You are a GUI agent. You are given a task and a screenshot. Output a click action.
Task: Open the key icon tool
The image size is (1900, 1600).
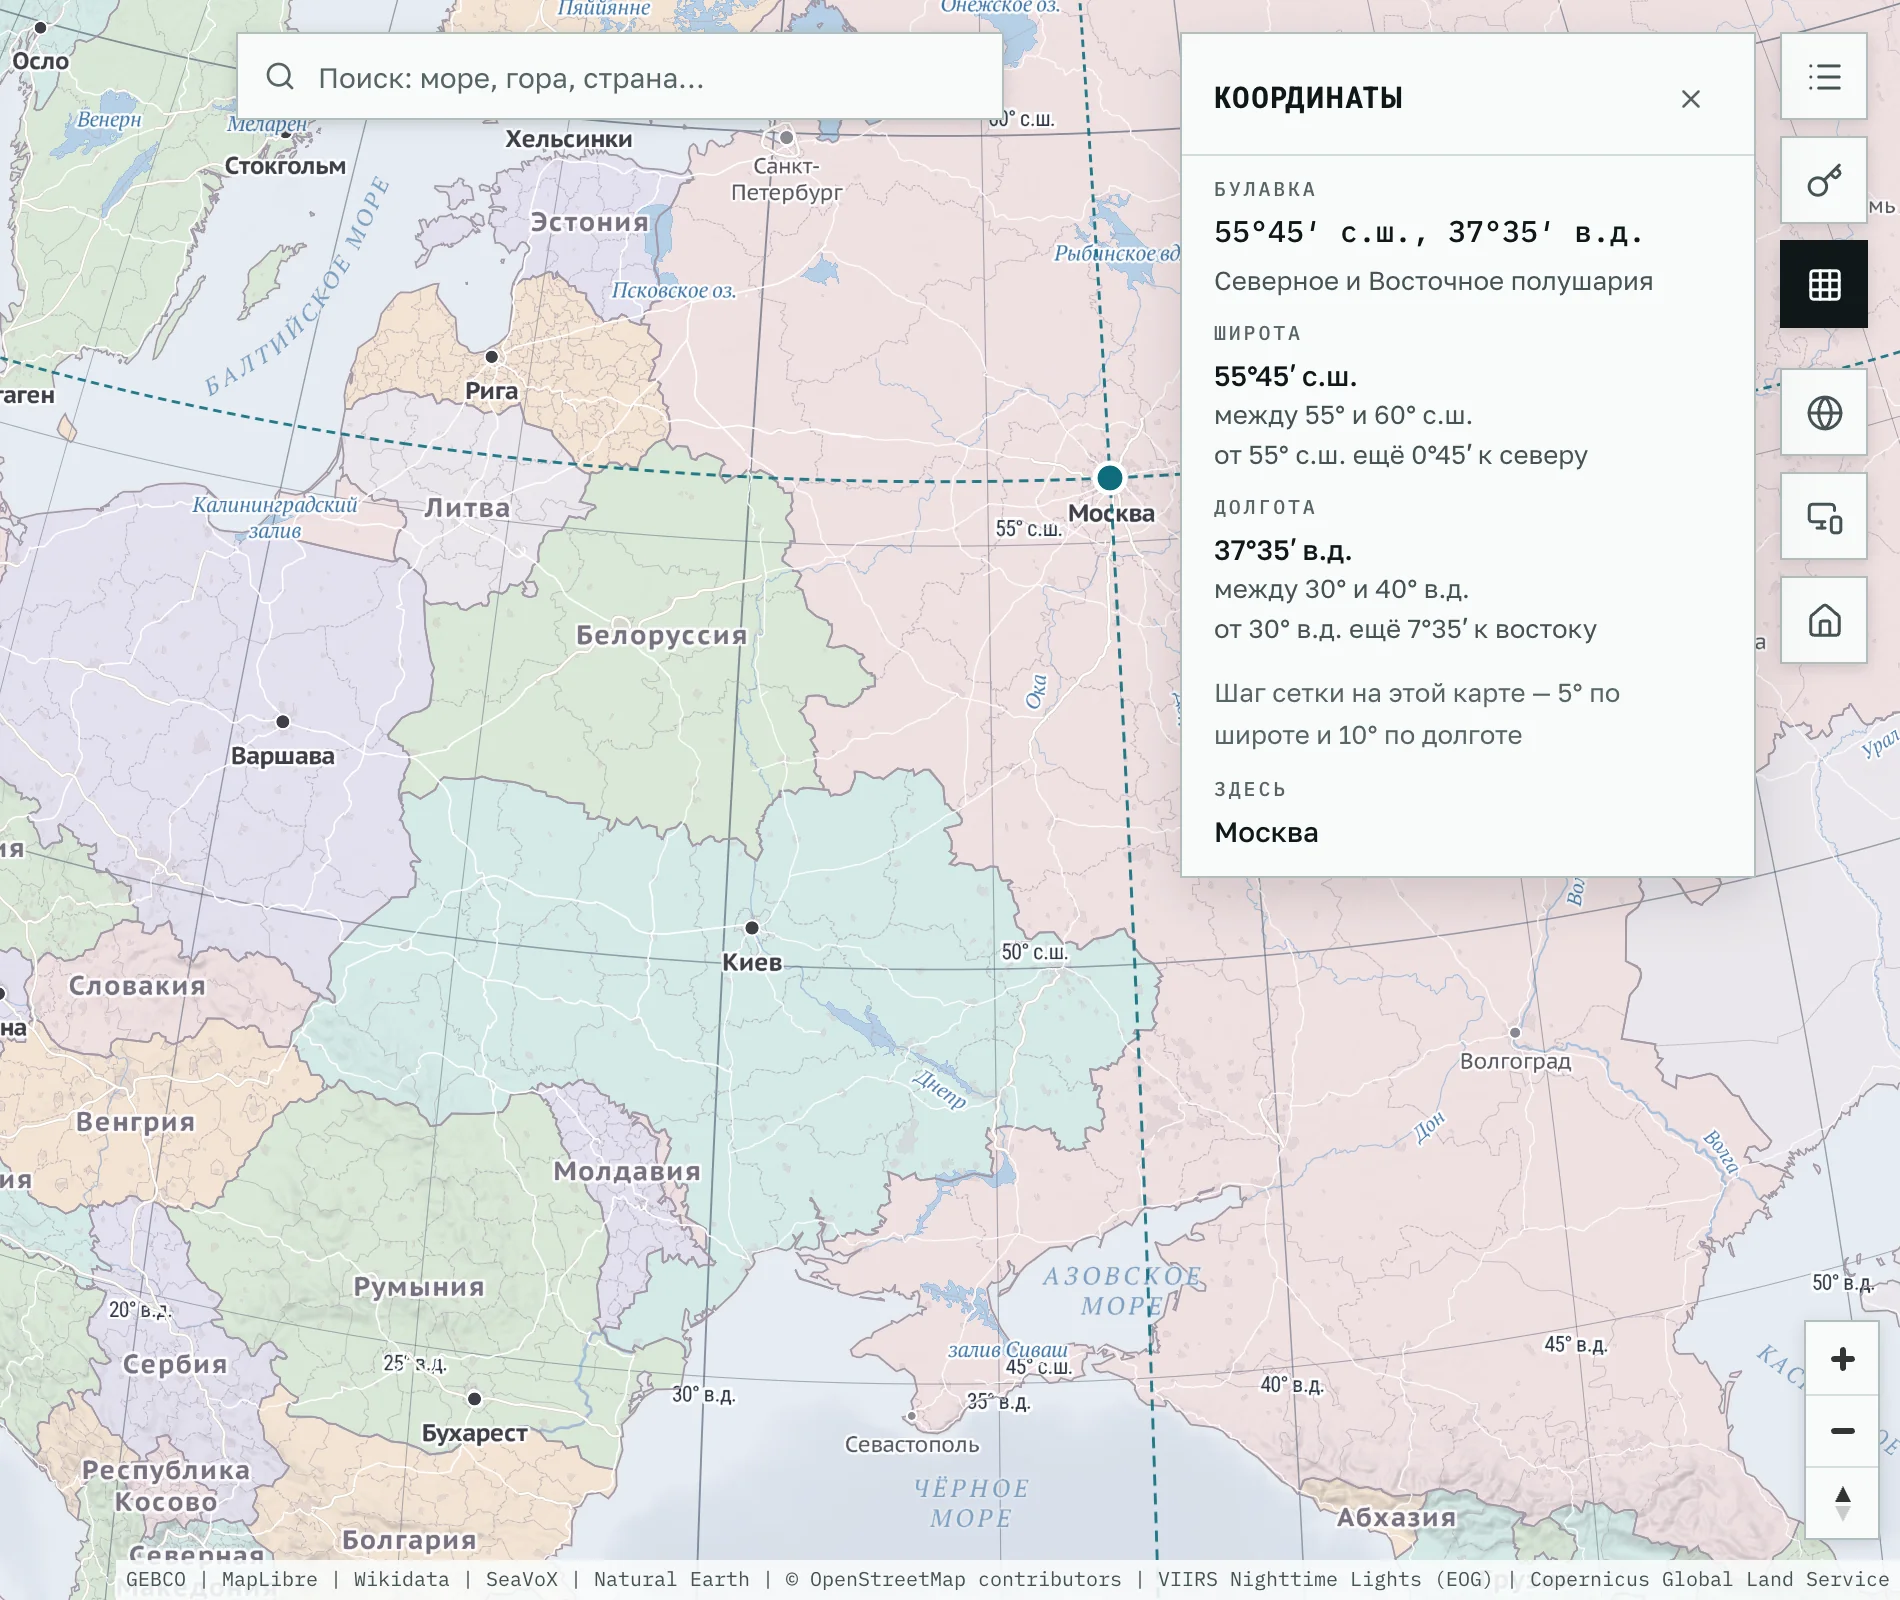tap(1824, 181)
